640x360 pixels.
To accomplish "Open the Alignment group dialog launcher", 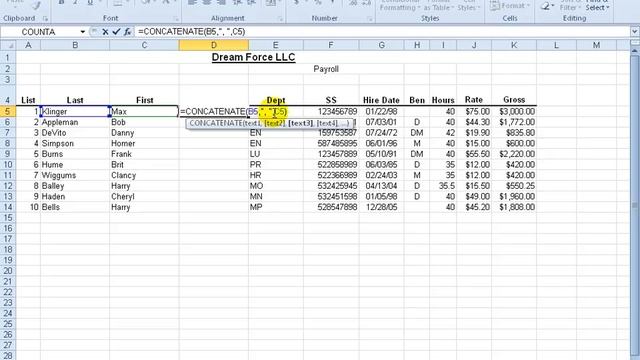I will 280,19.
